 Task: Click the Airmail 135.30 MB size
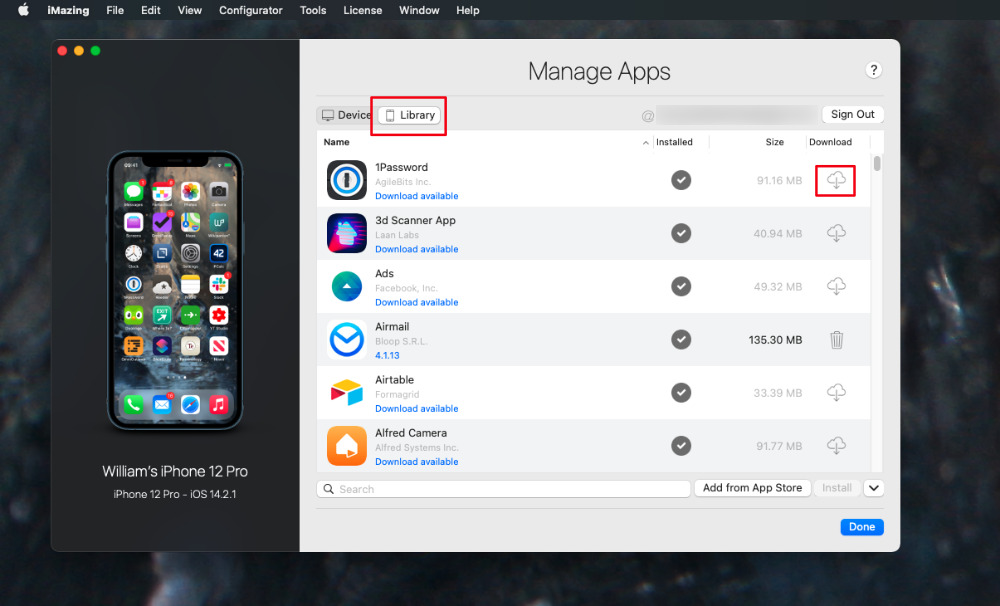pyautogui.click(x=775, y=340)
